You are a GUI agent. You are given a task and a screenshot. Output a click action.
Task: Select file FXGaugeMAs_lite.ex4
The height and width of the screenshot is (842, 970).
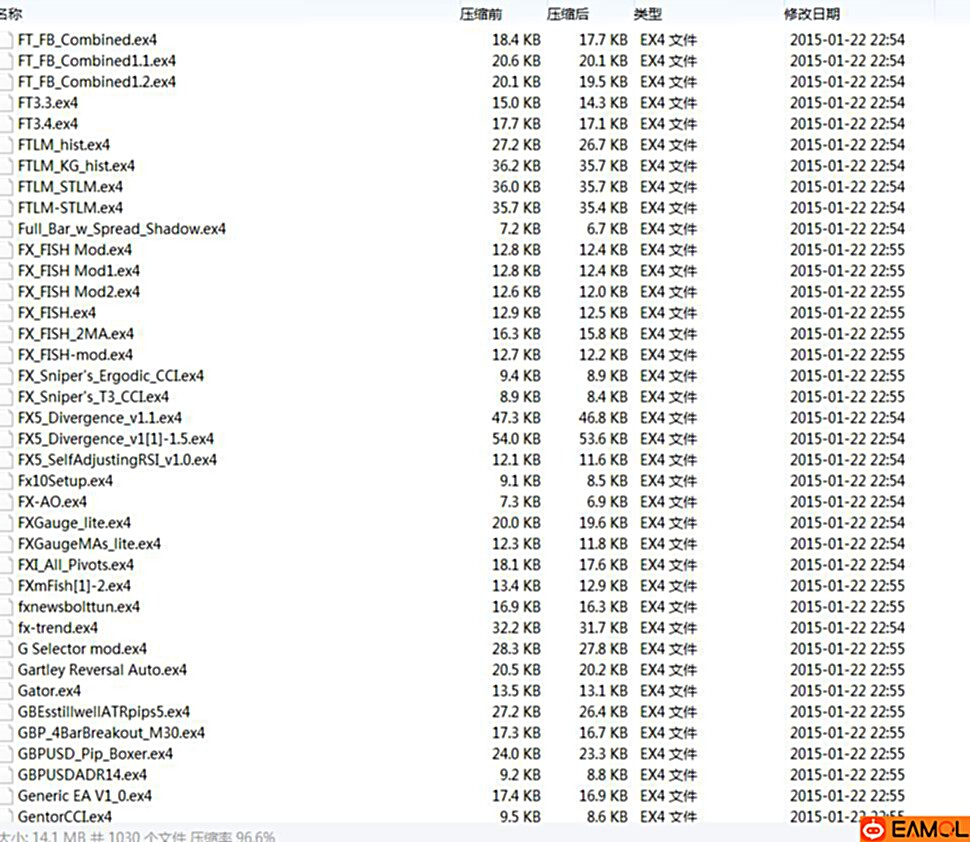click(x=89, y=545)
